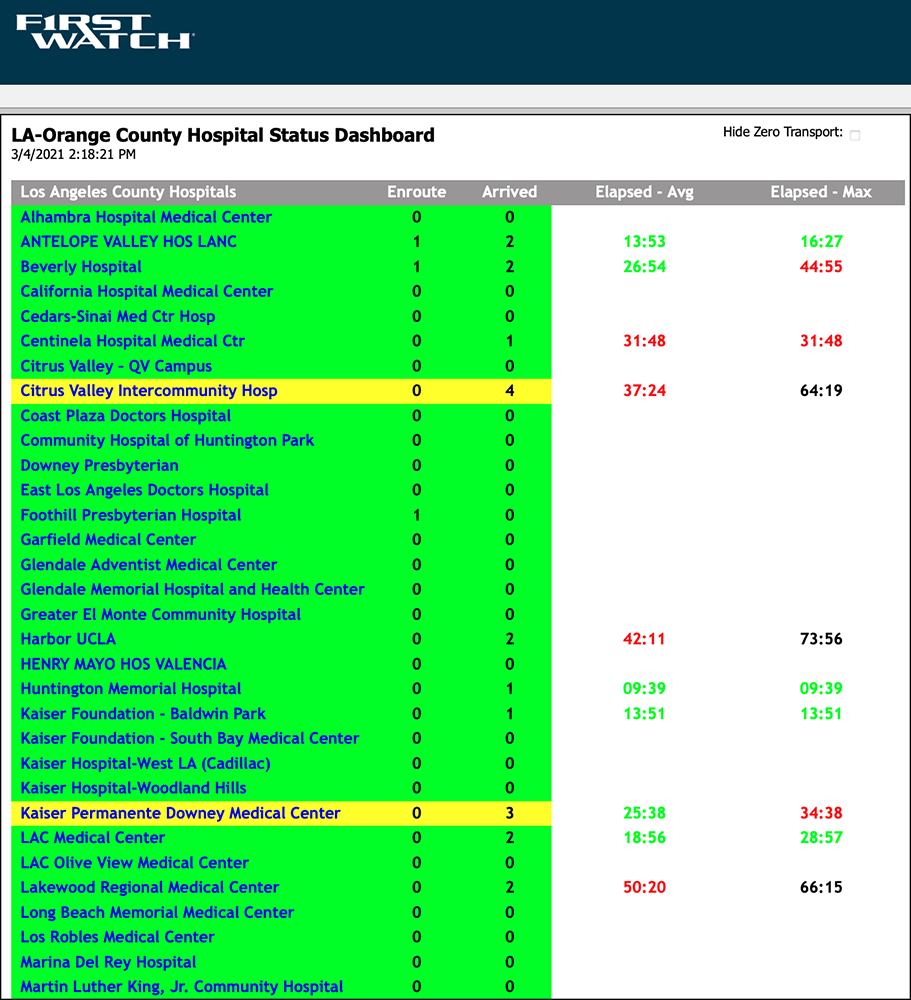Open LAC Medical Center entry

93,838
